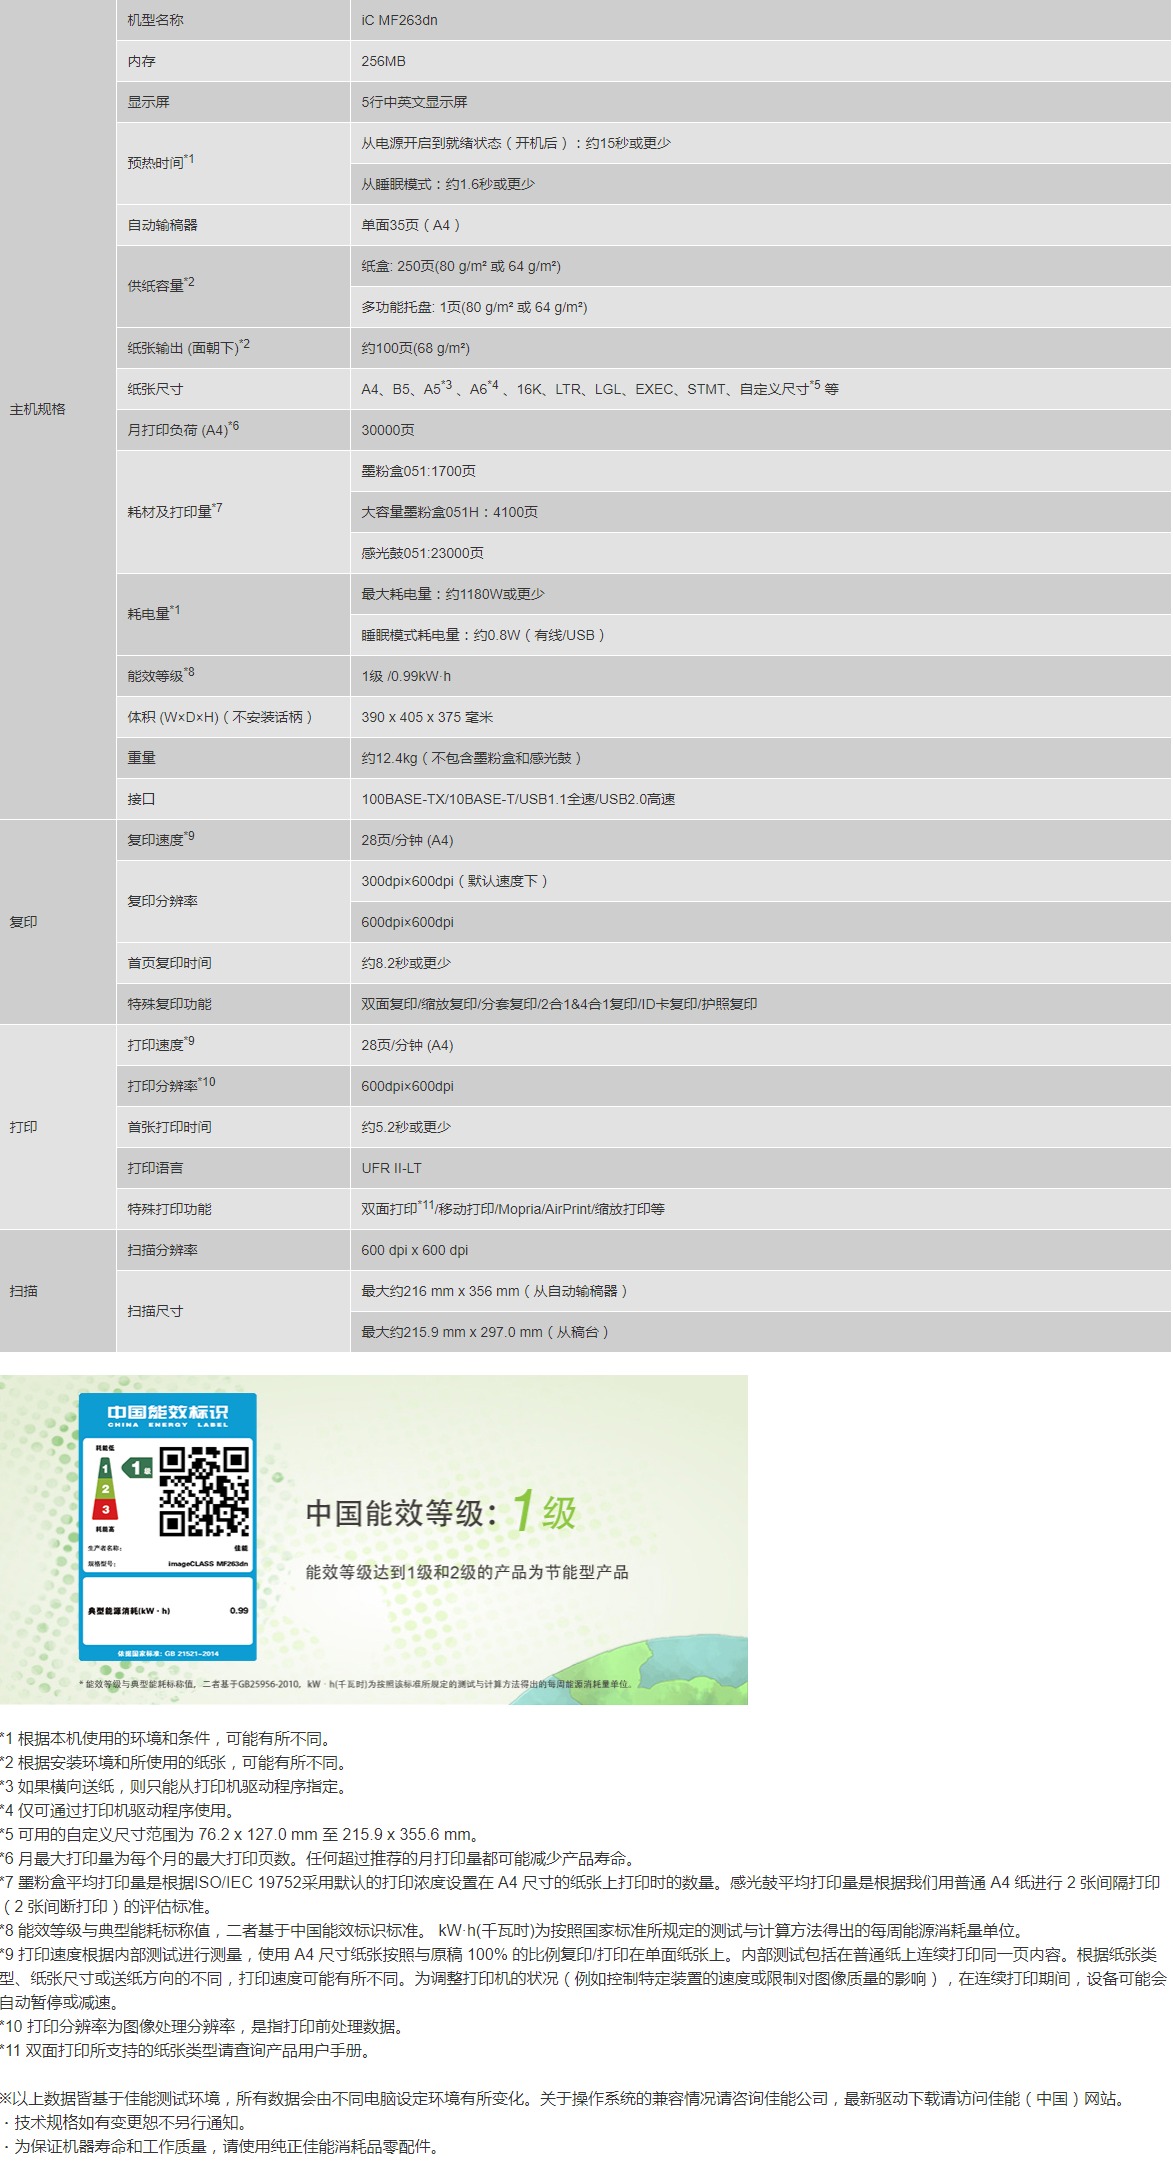Click the yellow number 2 energy rating band

coord(105,1489)
